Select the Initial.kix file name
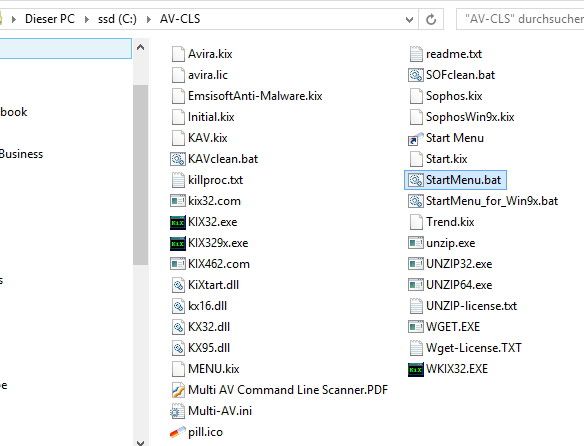 tap(211, 117)
